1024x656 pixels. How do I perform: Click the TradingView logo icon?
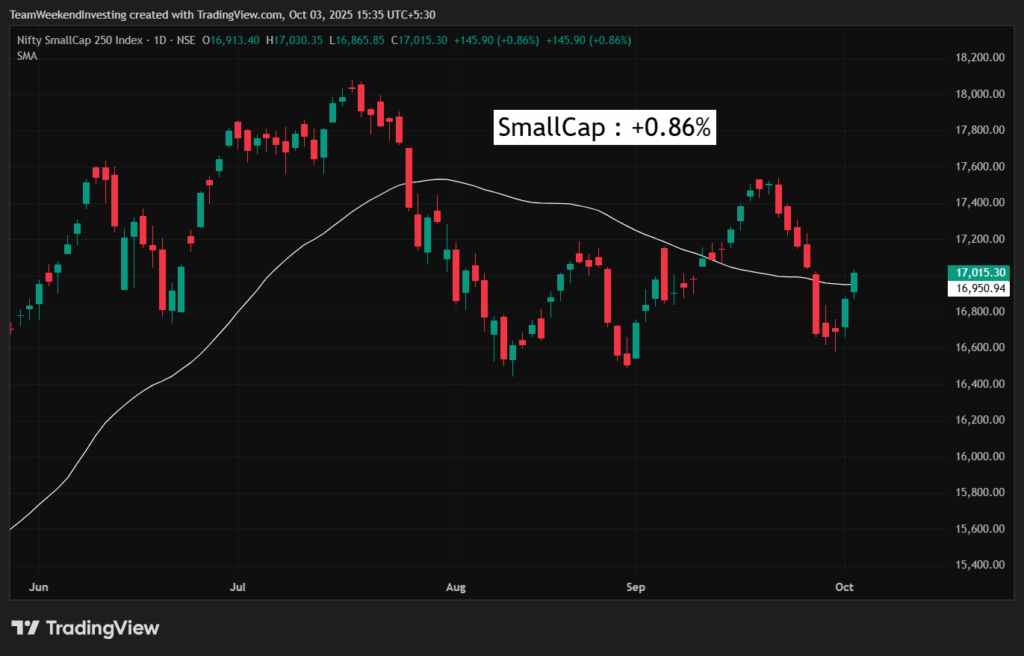tap(26, 628)
